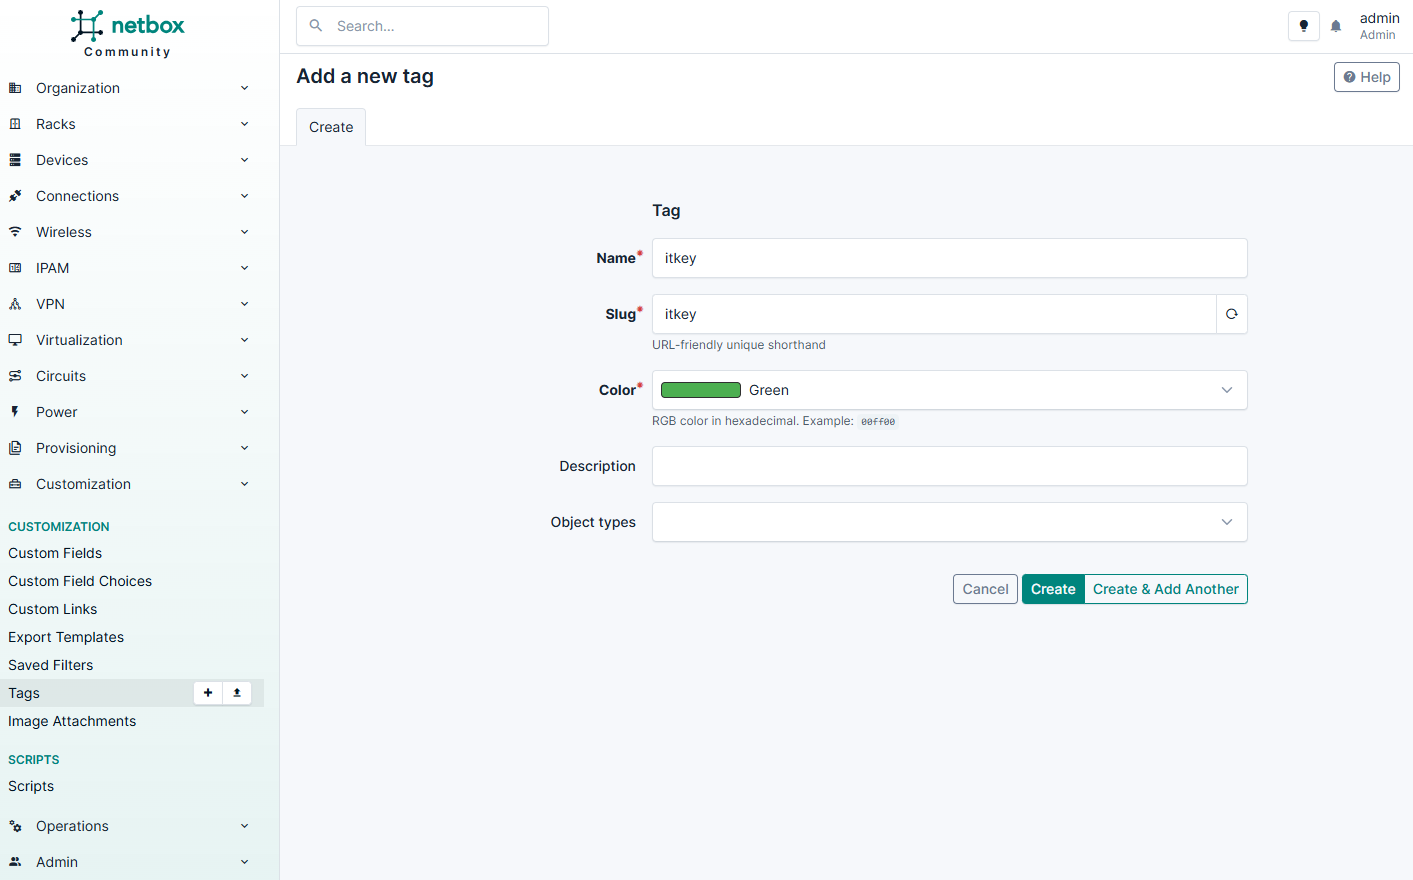Toggle color mode with the lightbulb icon
This screenshot has width=1413, height=880.
pos(1303,26)
